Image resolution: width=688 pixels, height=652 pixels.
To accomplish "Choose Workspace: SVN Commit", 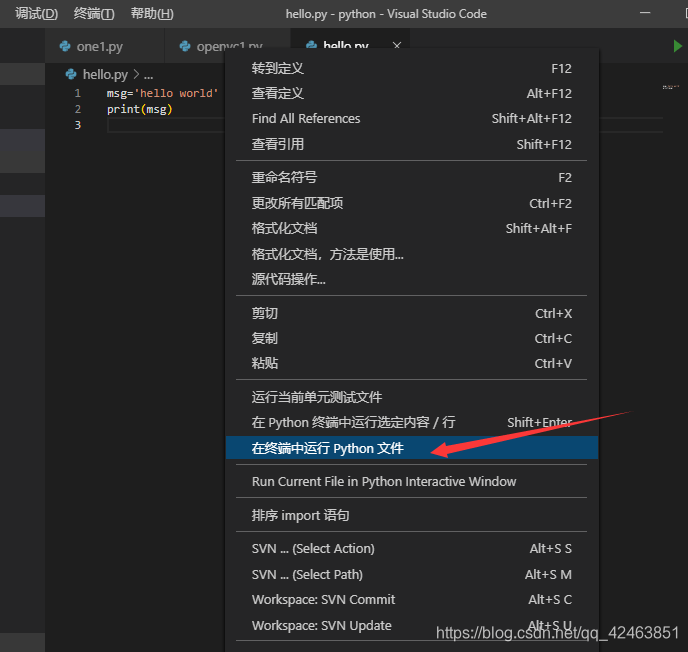I will [412, 600].
